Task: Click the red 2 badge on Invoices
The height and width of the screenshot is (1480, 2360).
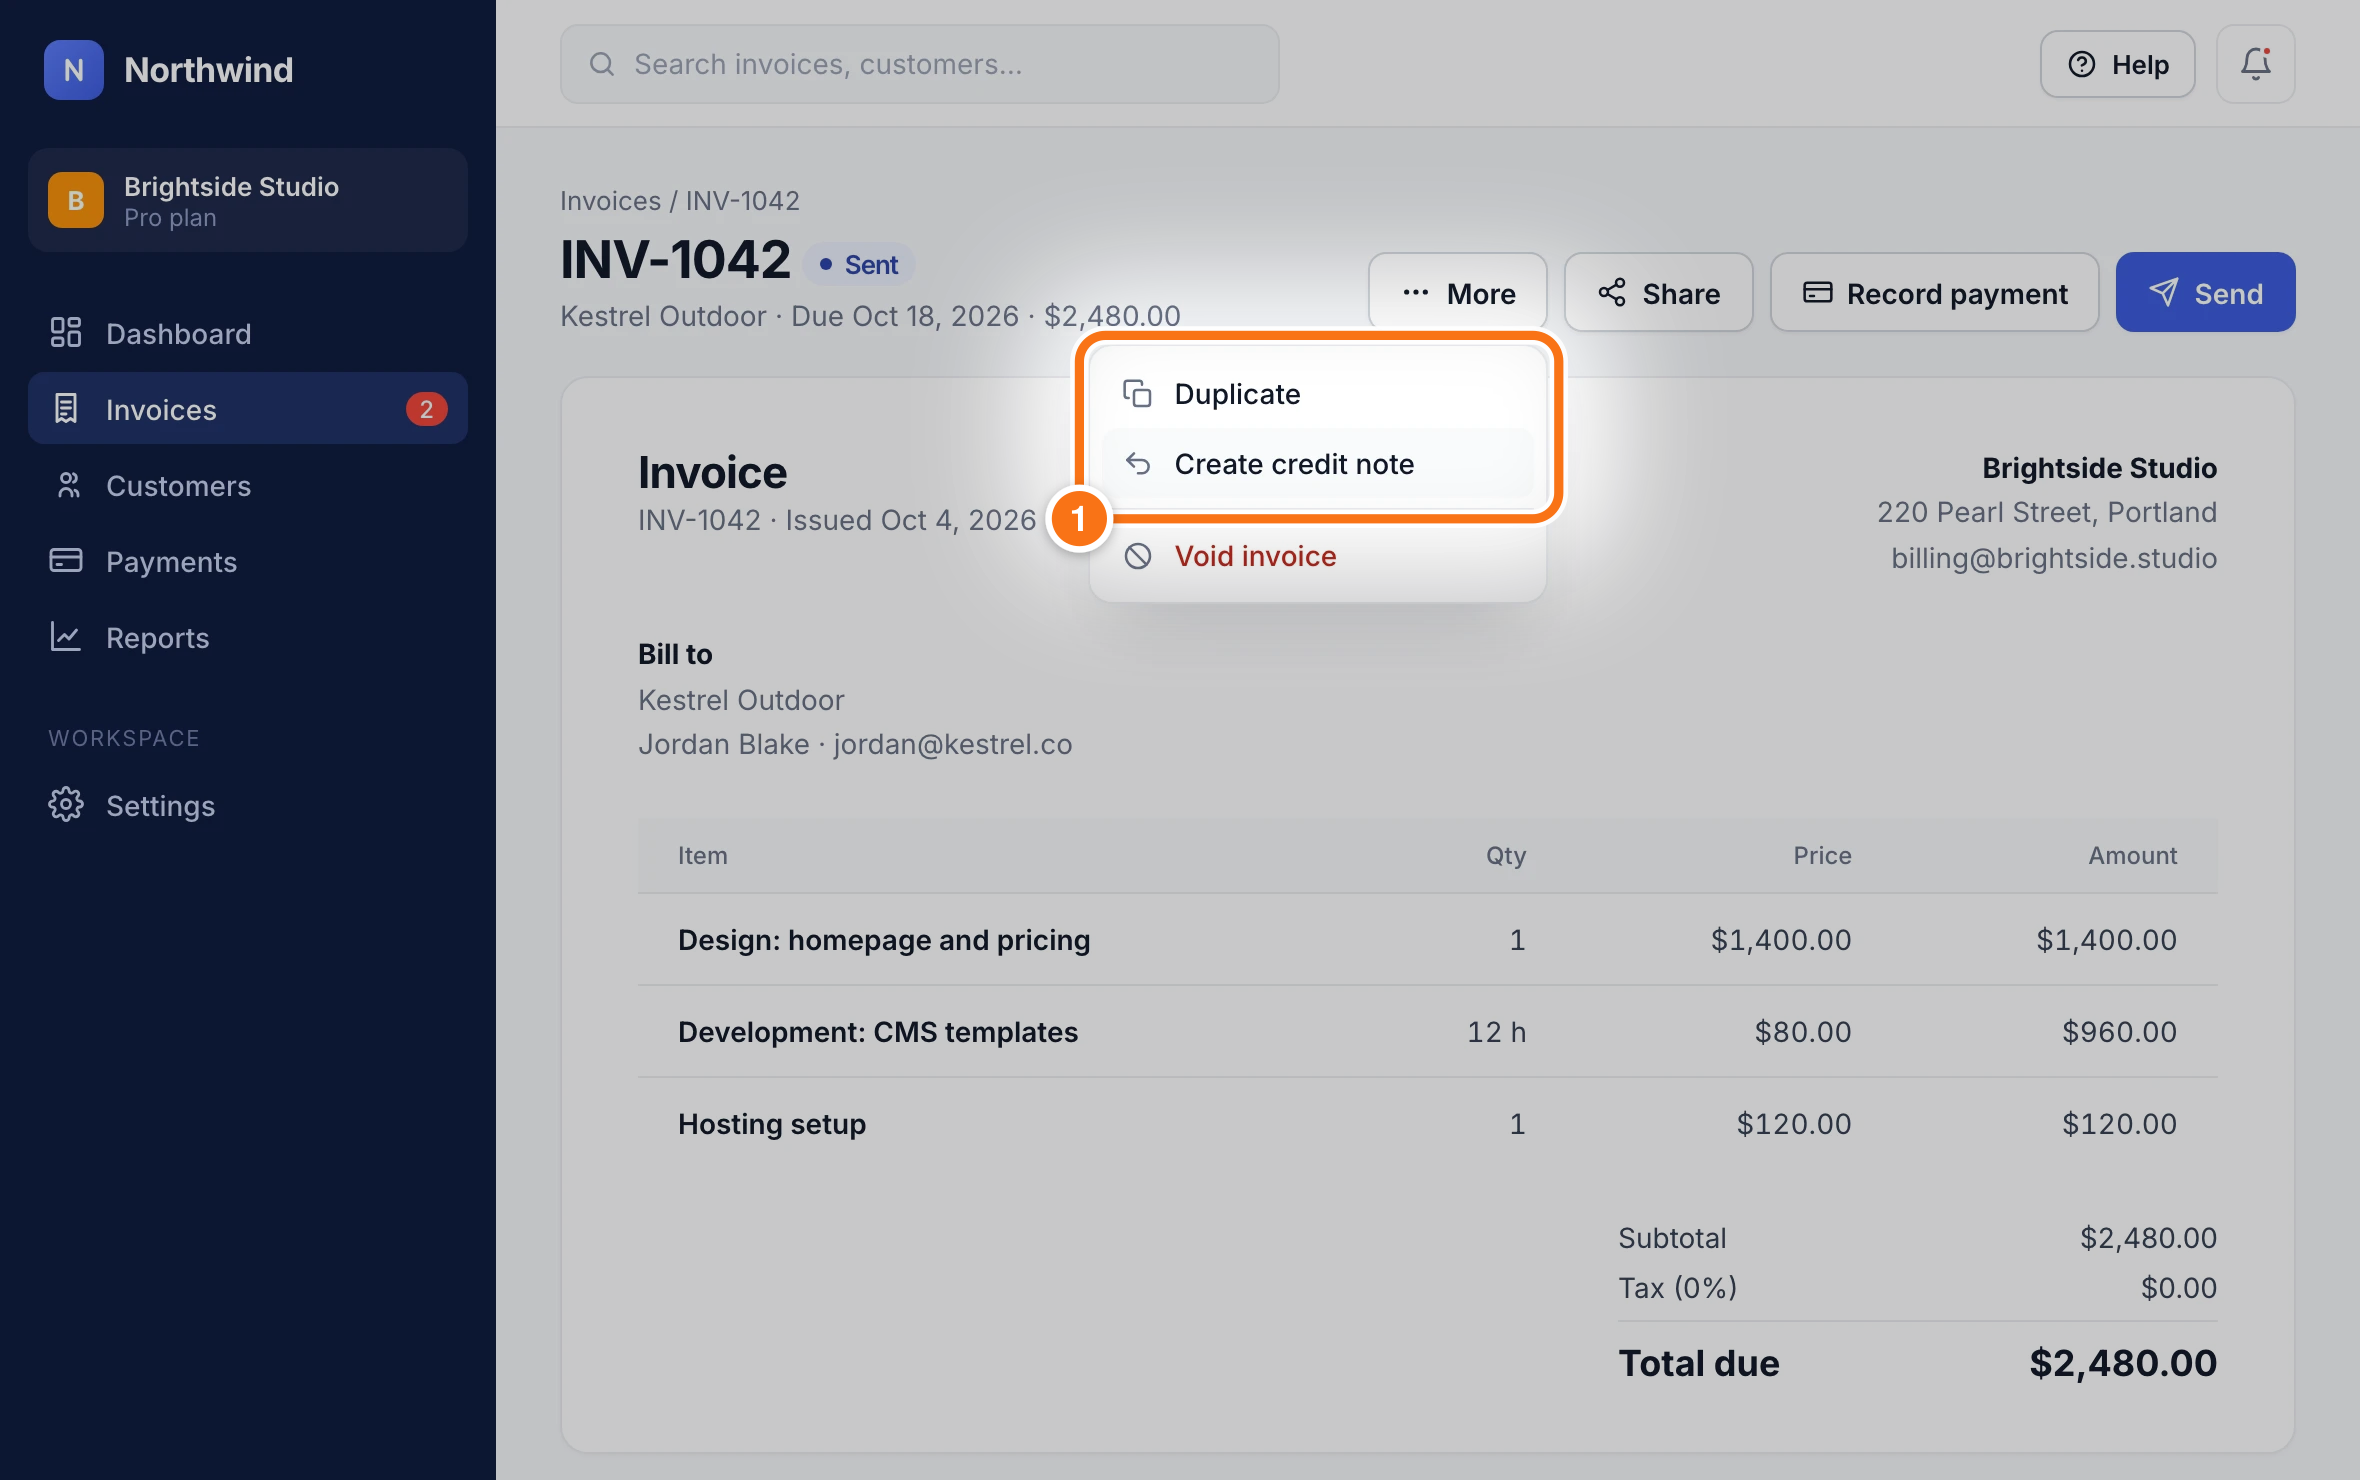Action: pos(426,409)
